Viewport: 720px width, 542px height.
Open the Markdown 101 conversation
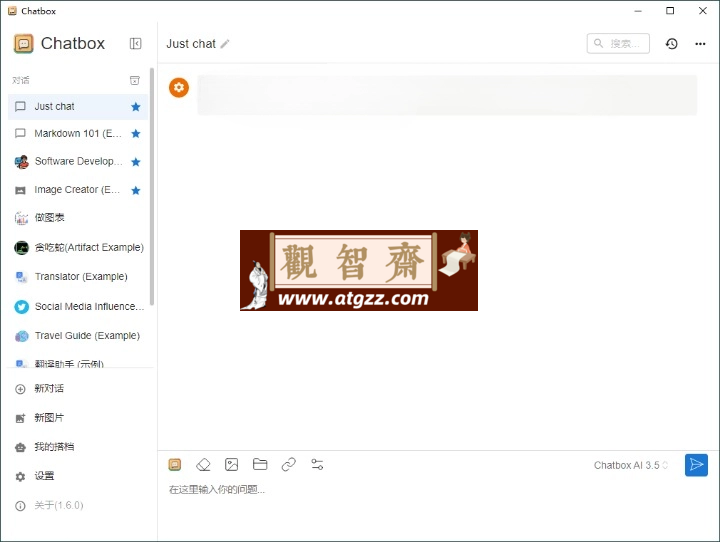tap(78, 134)
